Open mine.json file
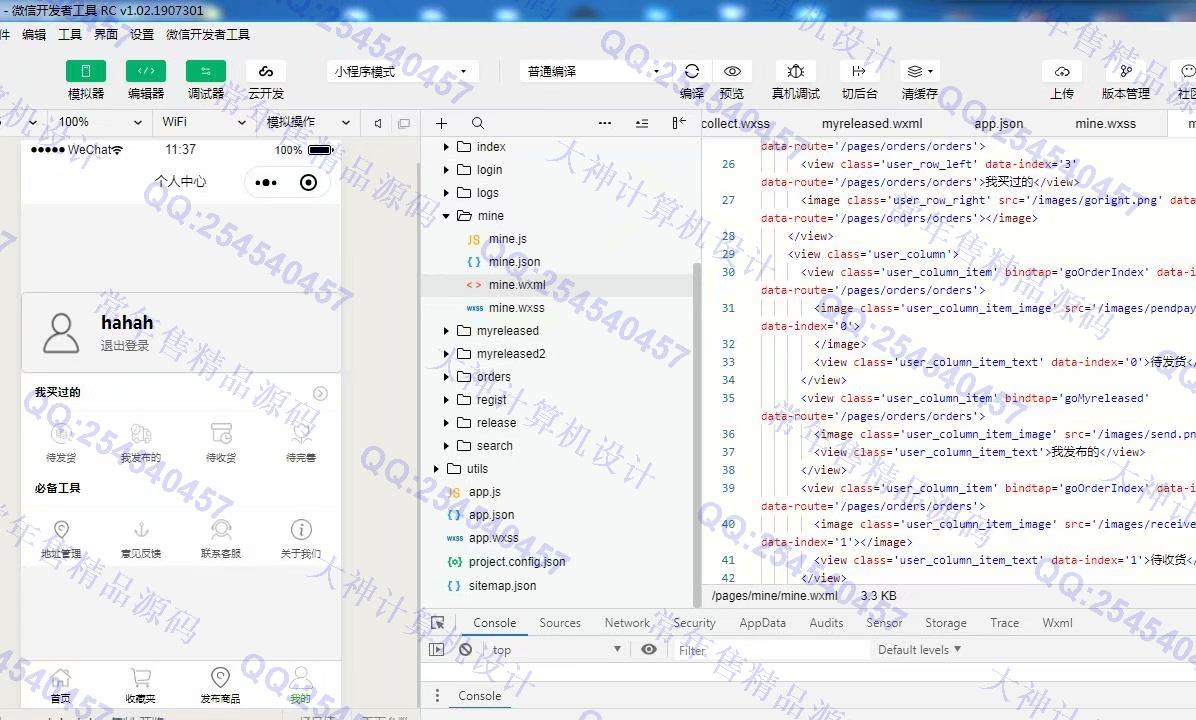1196x720 pixels. (x=514, y=262)
